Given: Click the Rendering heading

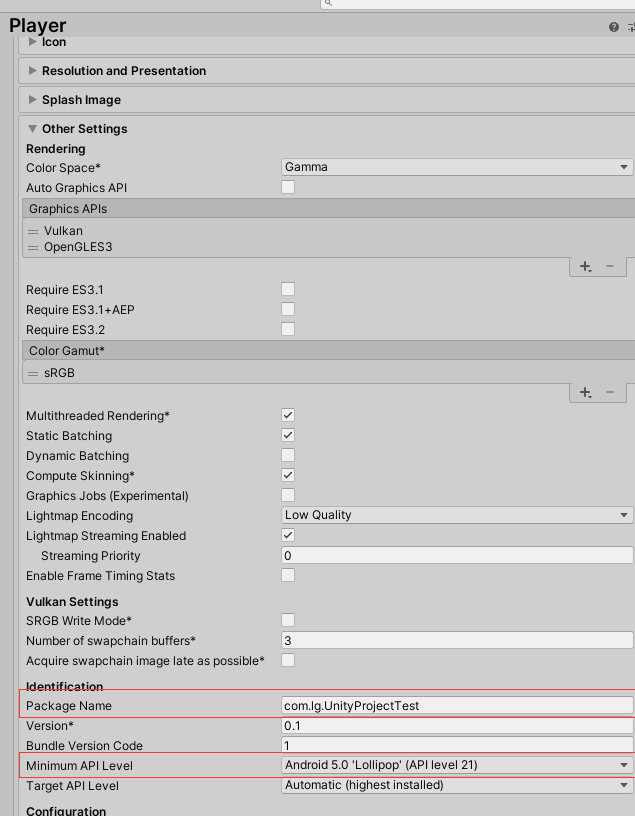Looking at the screenshot, I should click(x=56, y=149).
